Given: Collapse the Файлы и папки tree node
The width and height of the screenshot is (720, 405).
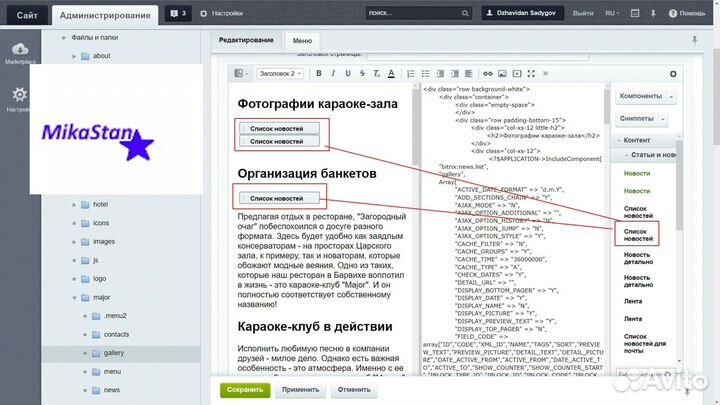Looking at the screenshot, I should click(x=63, y=38).
